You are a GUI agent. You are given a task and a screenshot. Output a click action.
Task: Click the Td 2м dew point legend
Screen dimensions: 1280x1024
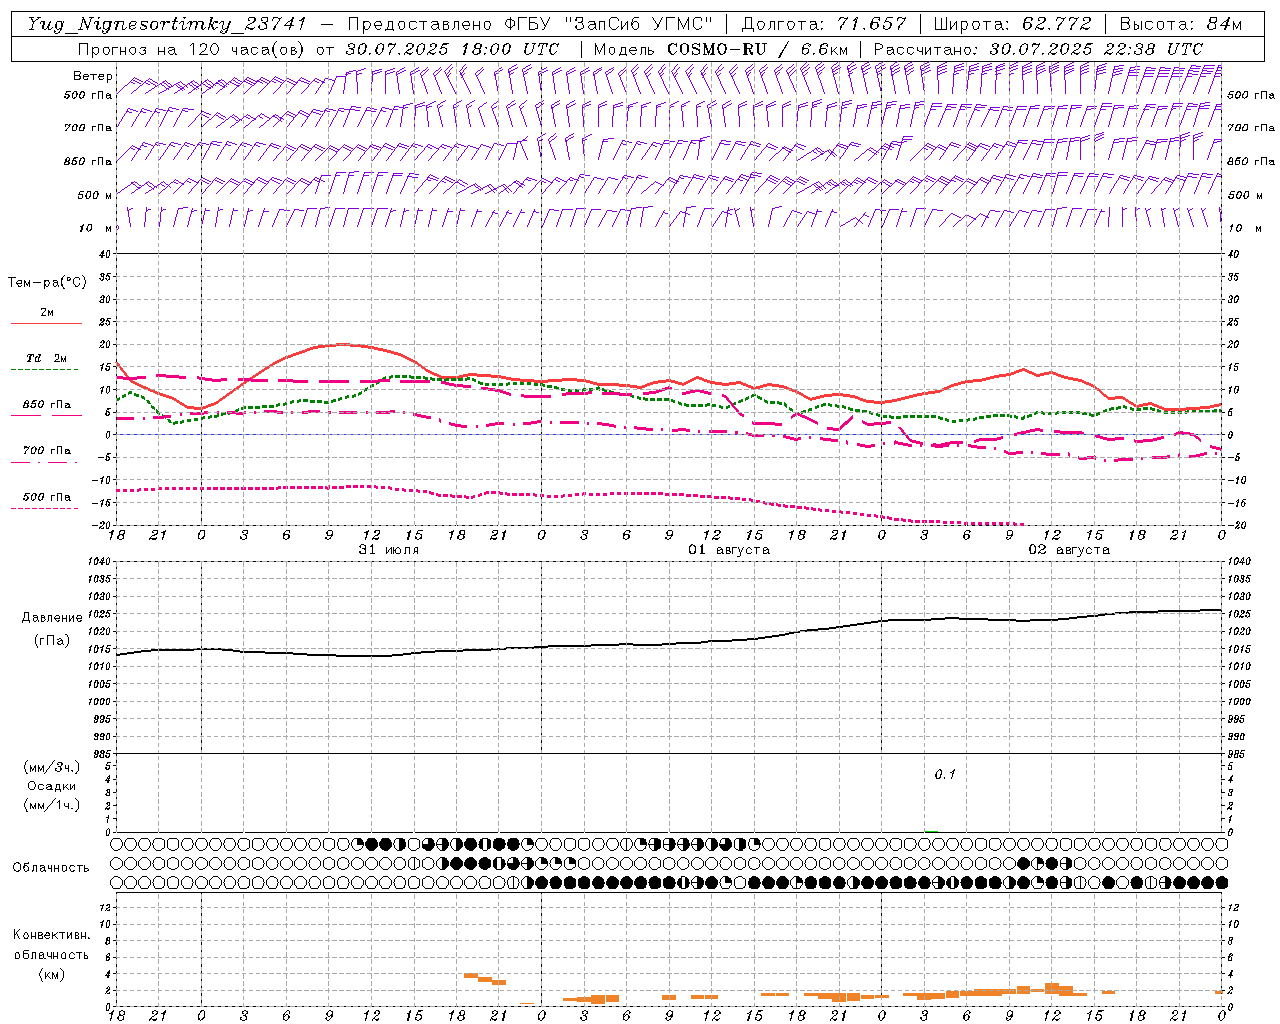tap(46, 358)
